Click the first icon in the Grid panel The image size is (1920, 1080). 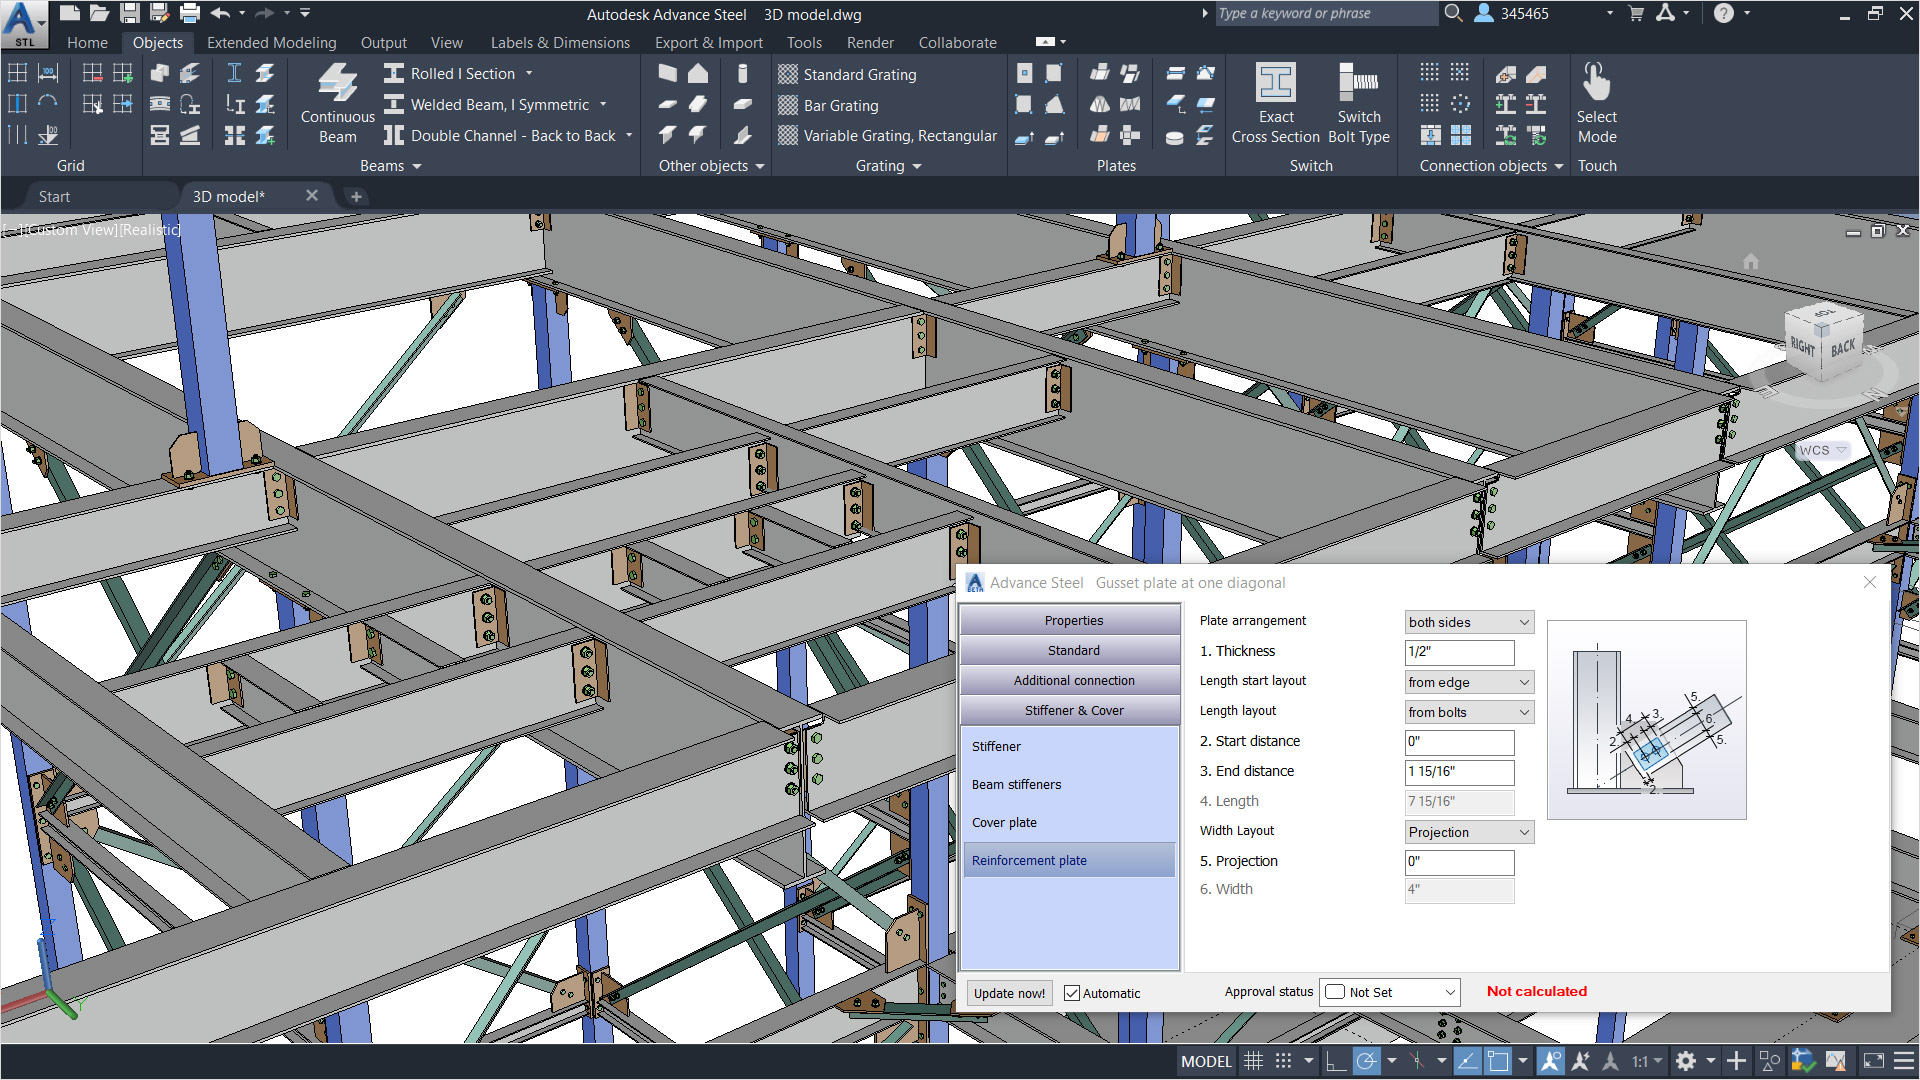point(17,73)
